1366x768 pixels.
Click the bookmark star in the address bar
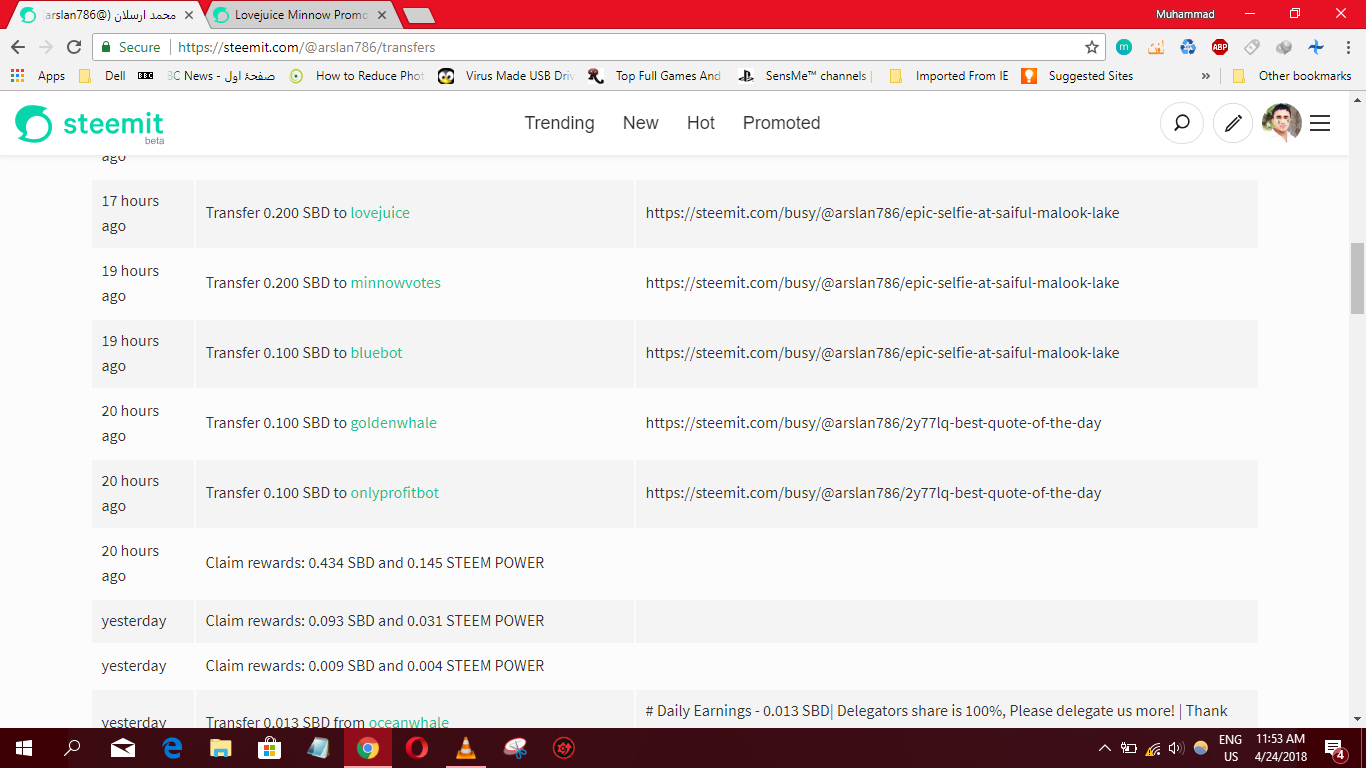pyautogui.click(x=1091, y=47)
